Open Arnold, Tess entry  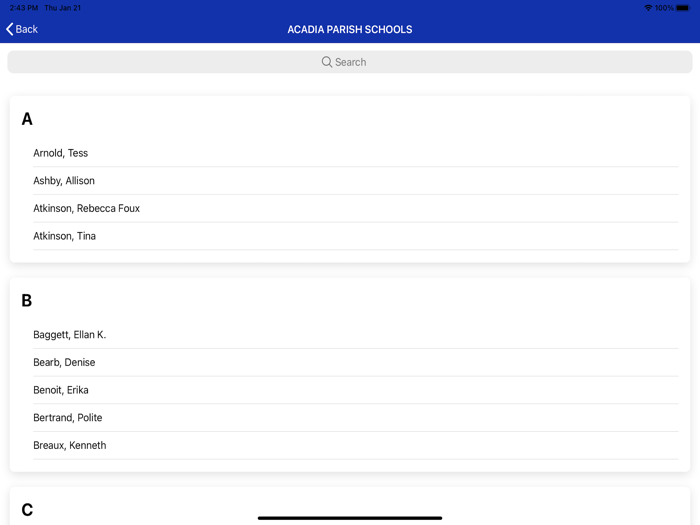point(356,153)
